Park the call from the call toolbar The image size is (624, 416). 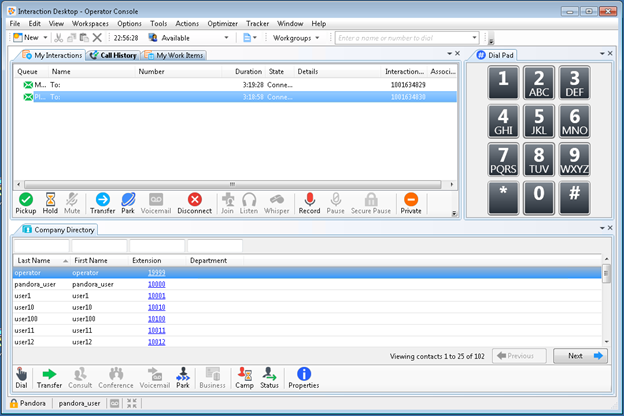[x=128, y=203]
